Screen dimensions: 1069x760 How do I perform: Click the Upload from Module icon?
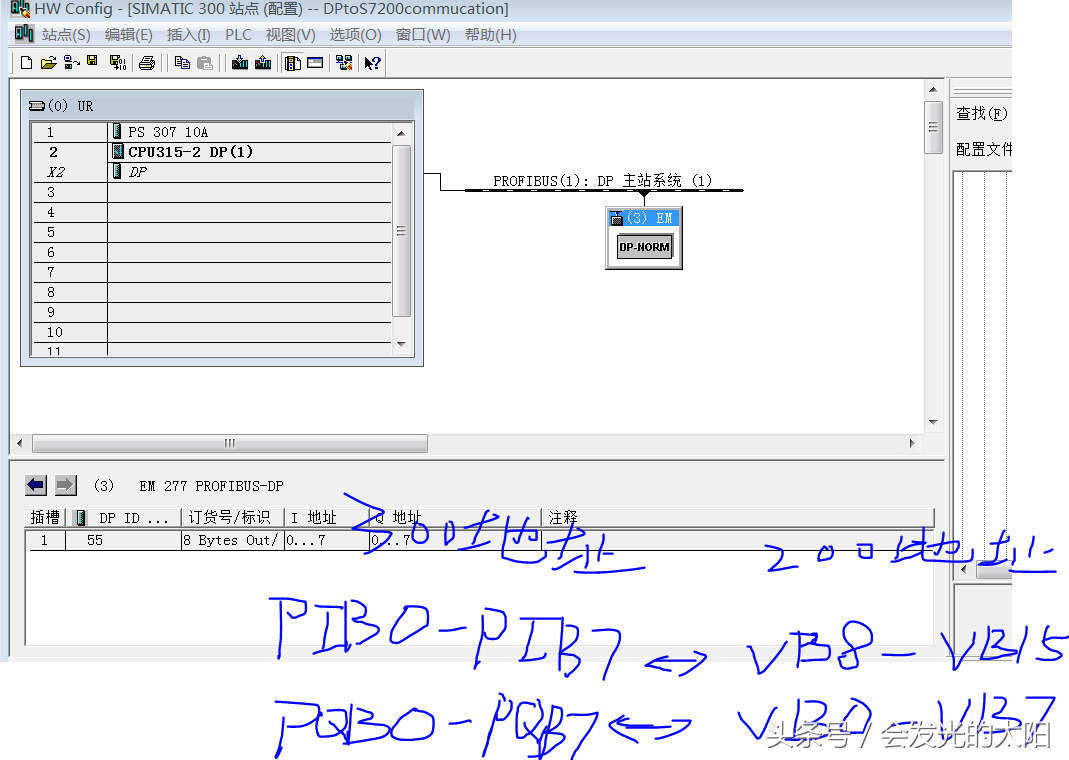tap(263, 63)
